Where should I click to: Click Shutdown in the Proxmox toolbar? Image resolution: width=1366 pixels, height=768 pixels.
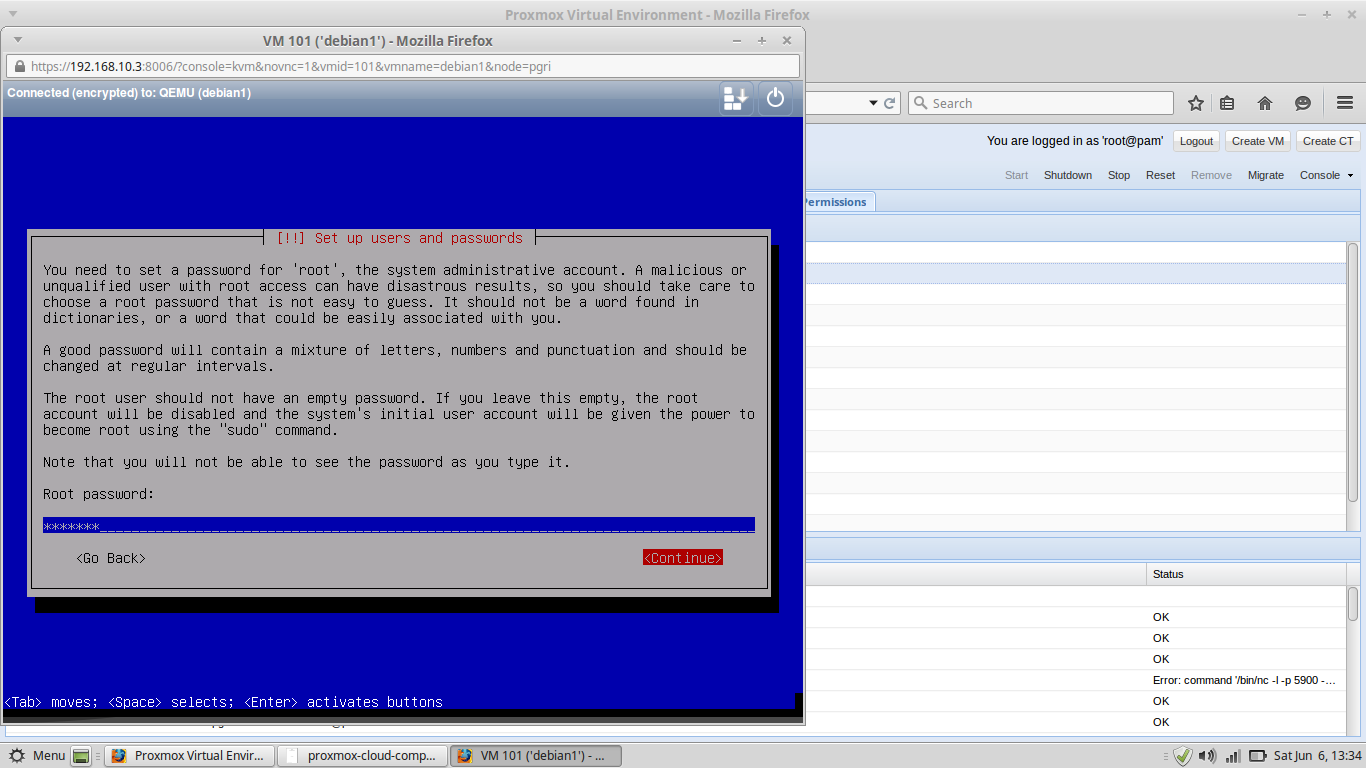click(x=1068, y=175)
